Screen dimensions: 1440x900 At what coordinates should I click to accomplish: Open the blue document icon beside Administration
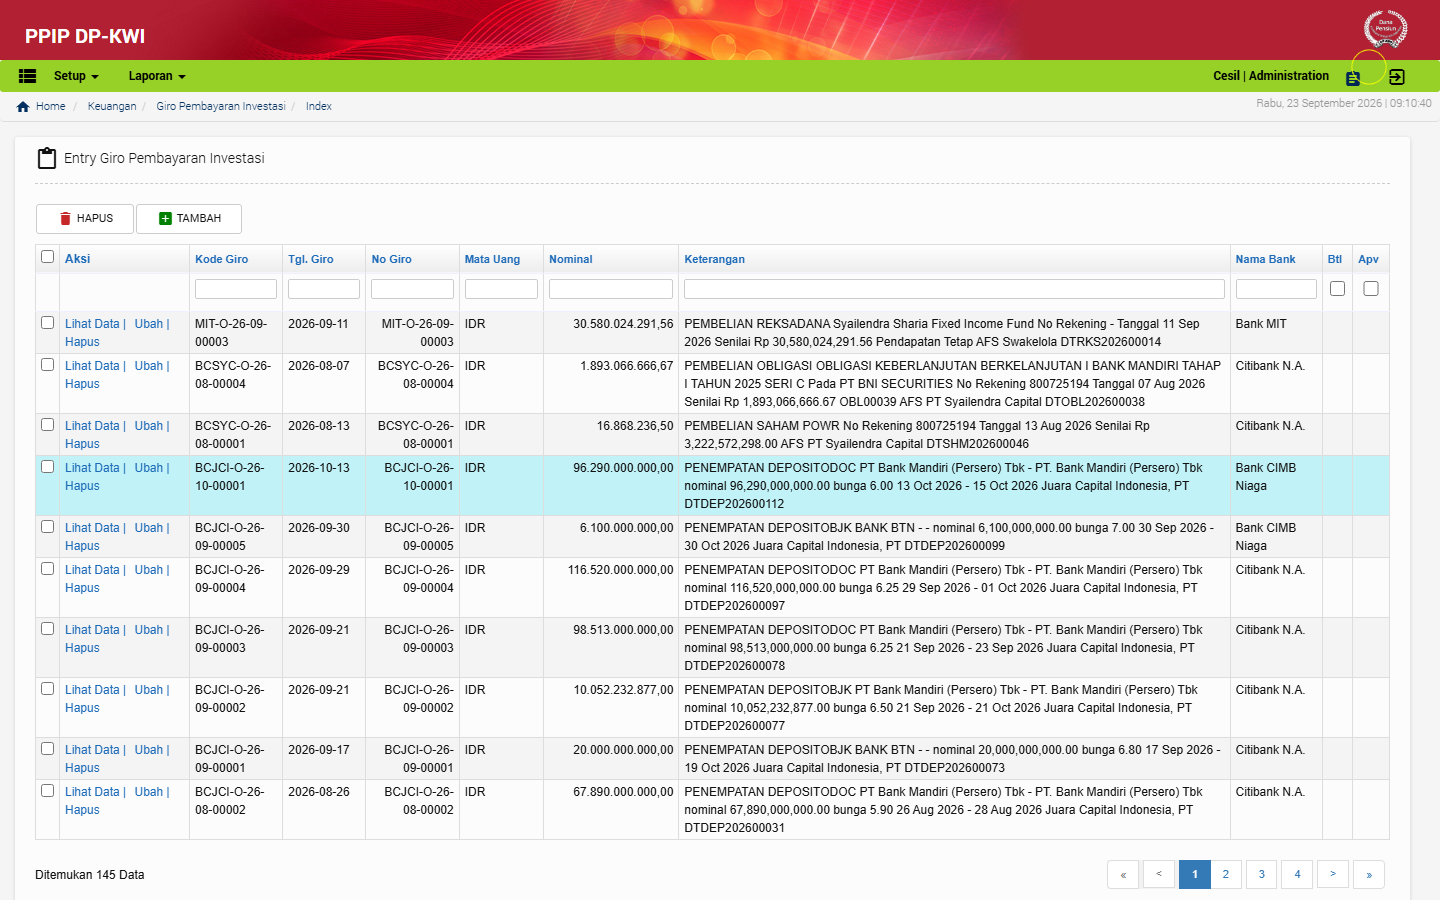click(1353, 78)
